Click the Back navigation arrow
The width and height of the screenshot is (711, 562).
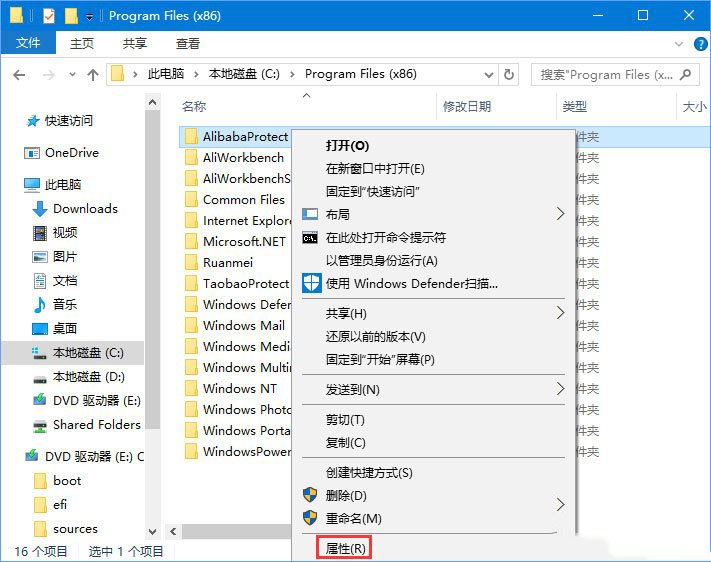pyautogui.click(x=19, y=74)
